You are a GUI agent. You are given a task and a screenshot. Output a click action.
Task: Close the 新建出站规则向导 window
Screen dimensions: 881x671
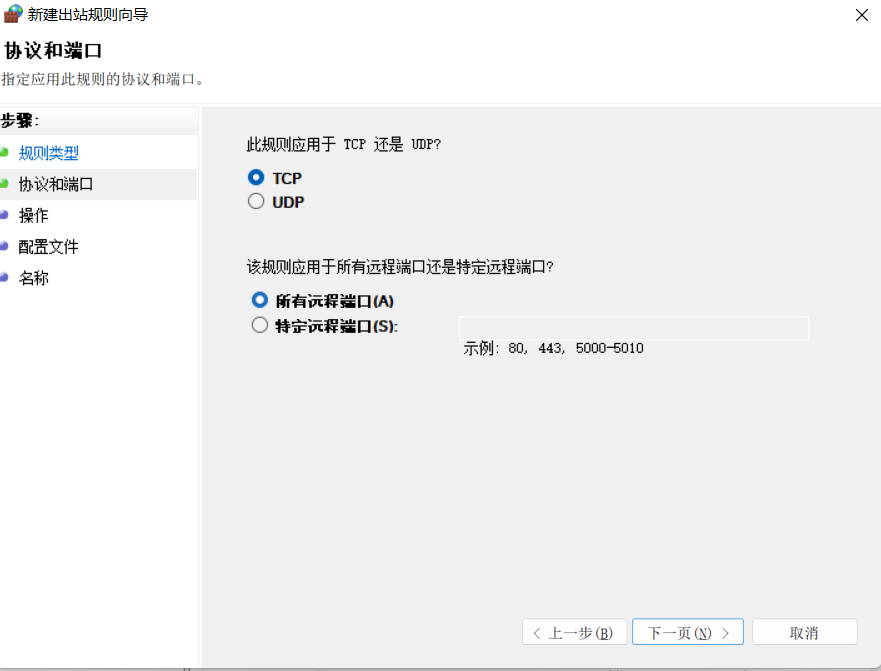point(861,15)
